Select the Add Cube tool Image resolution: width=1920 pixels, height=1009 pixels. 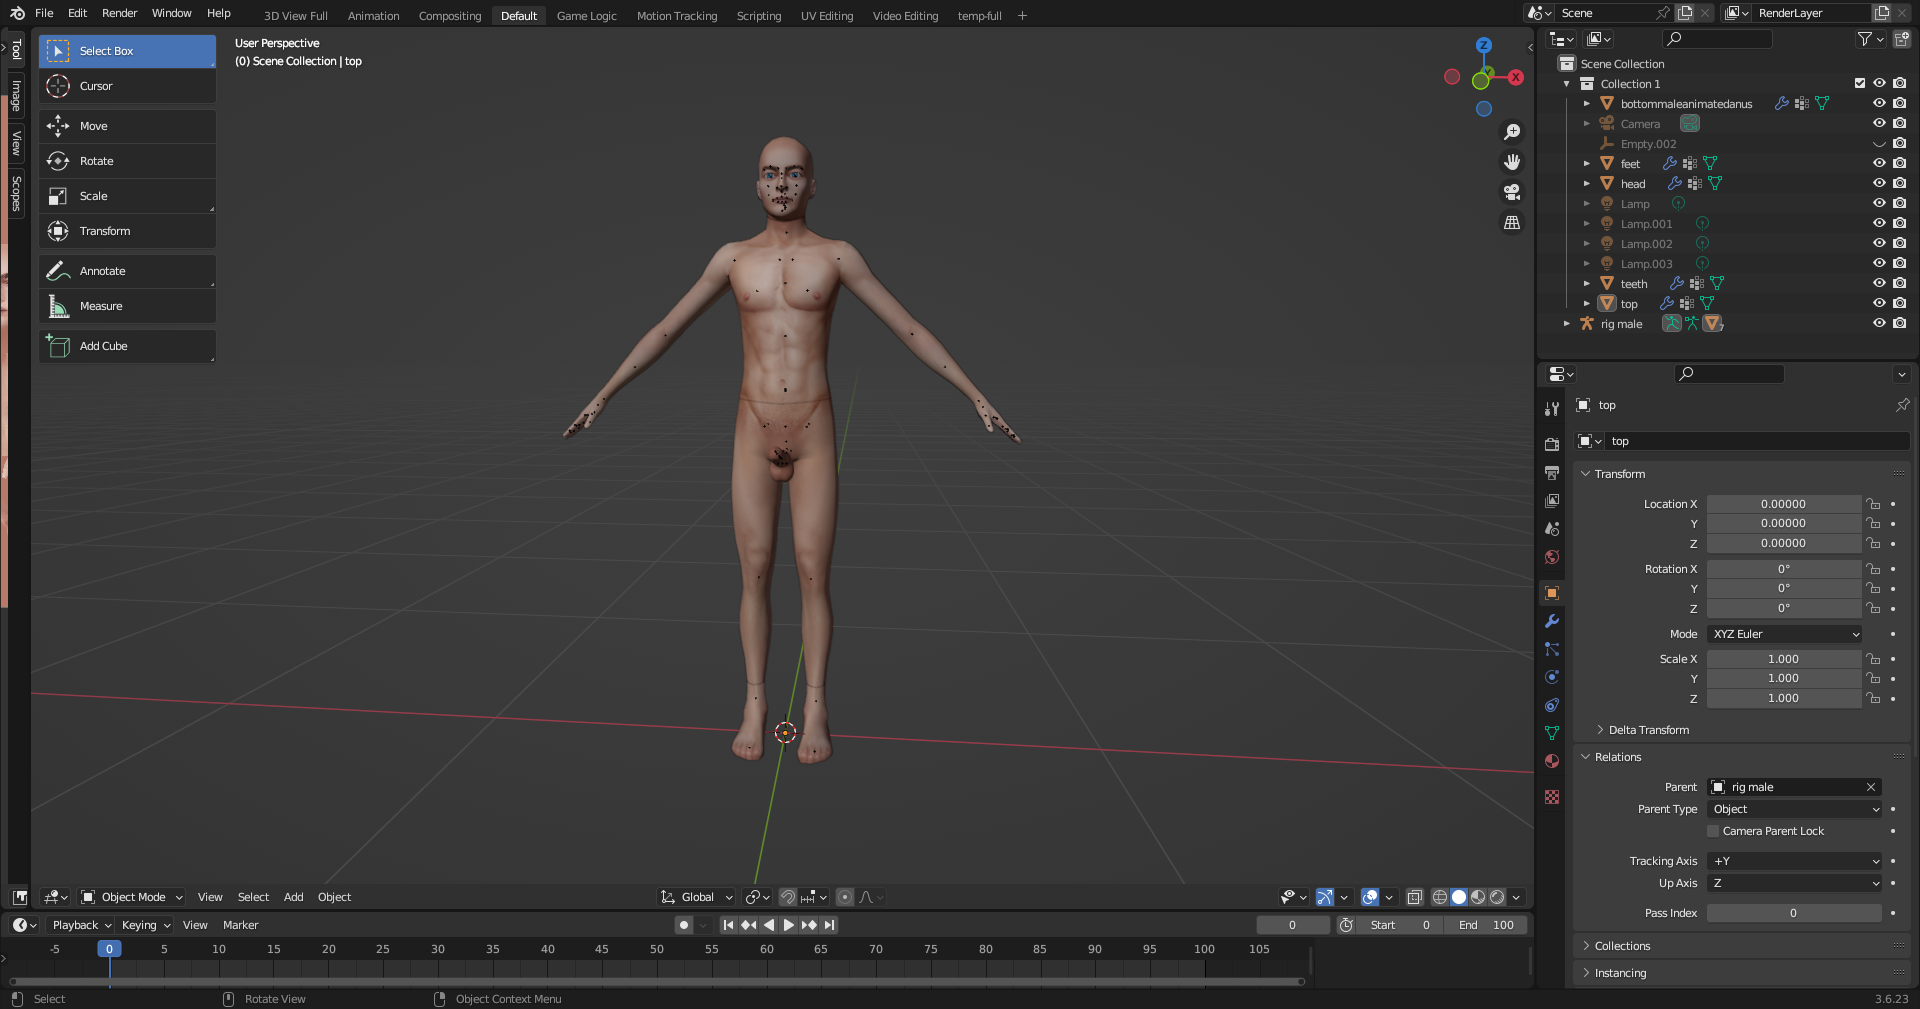pos(127,346)
